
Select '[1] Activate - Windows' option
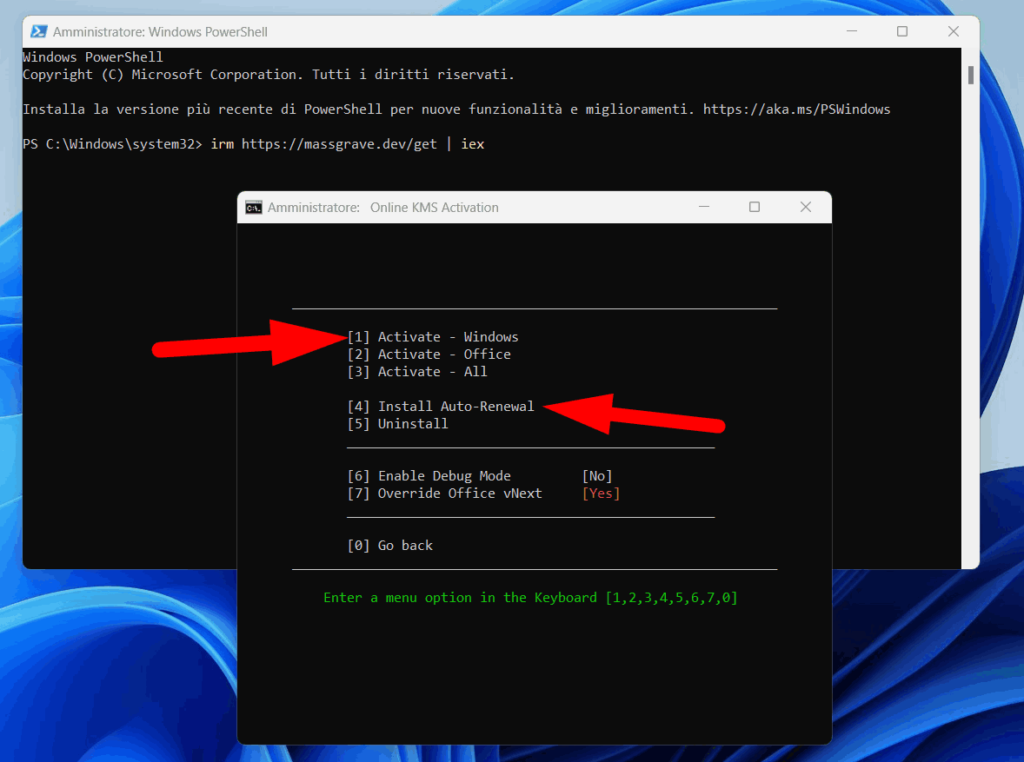tap(432, 337)
